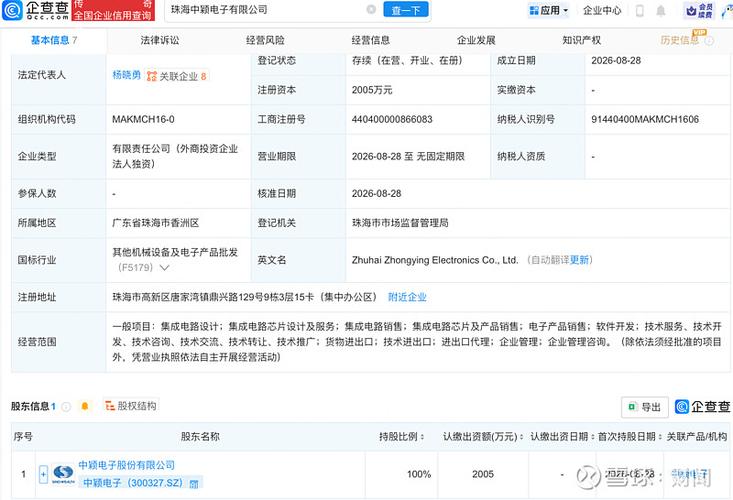
Task: Click the 查一下 search button
Action: tap(406, 10)
